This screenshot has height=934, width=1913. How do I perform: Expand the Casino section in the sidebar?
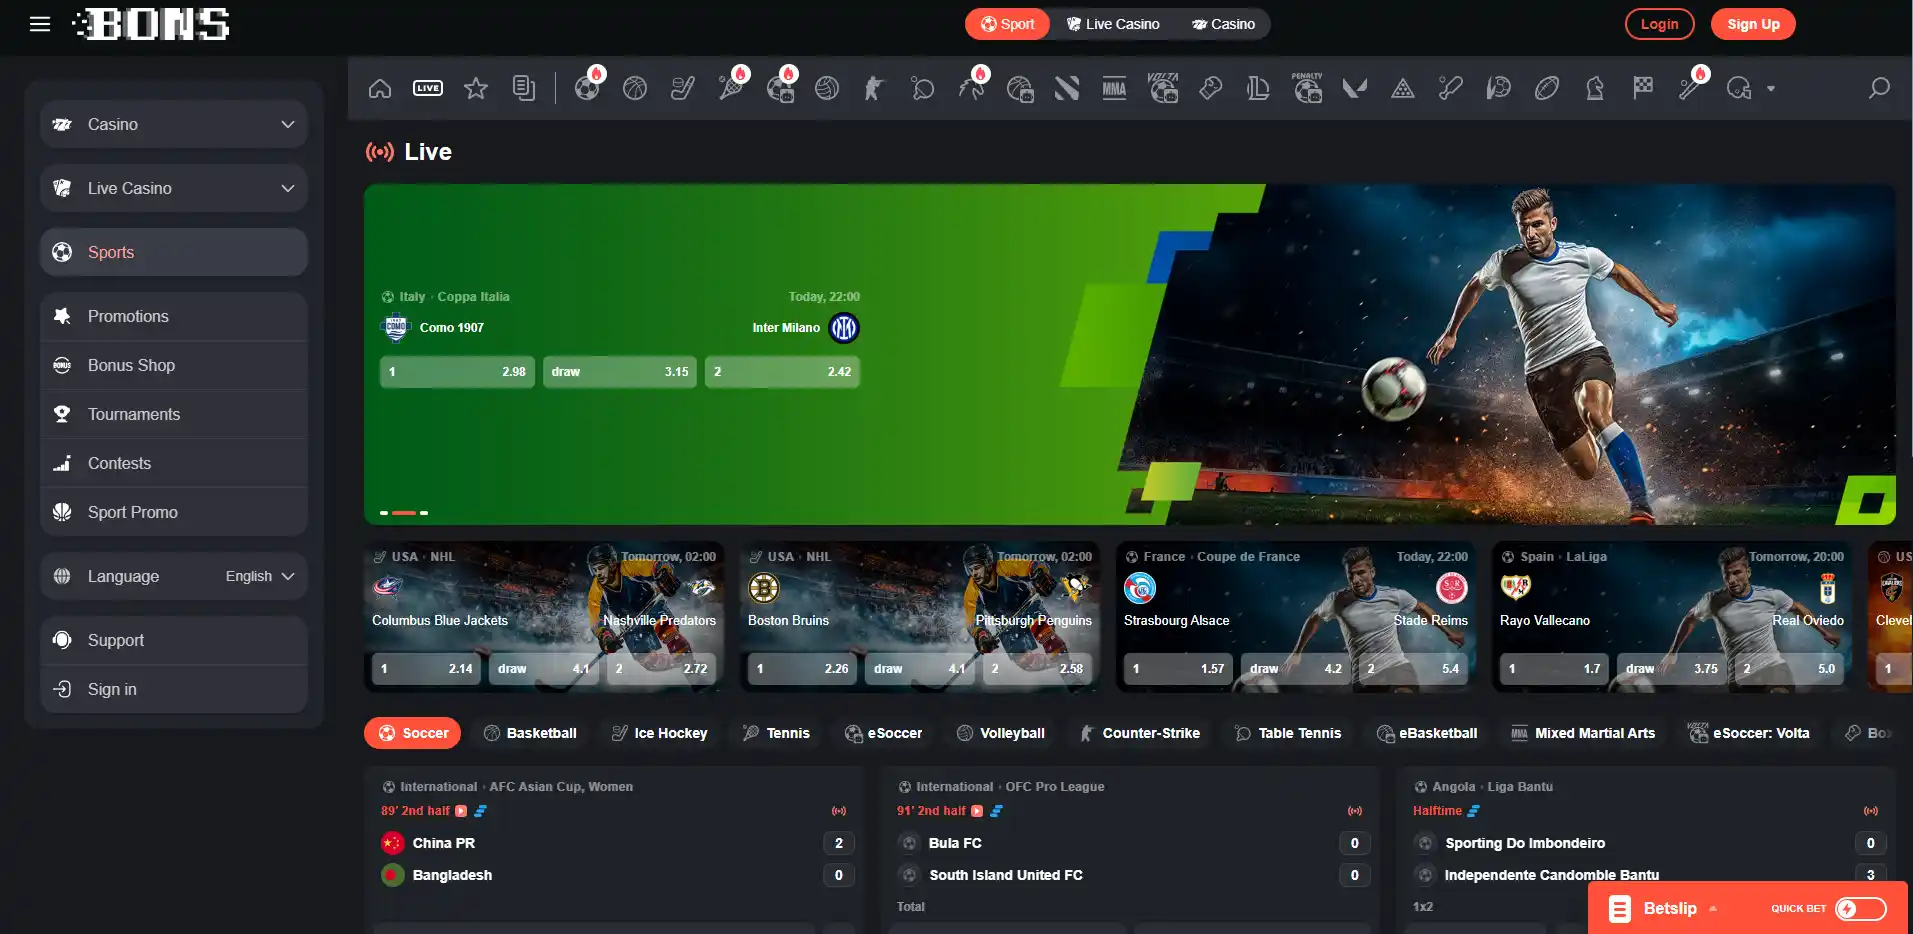[174, 124]
